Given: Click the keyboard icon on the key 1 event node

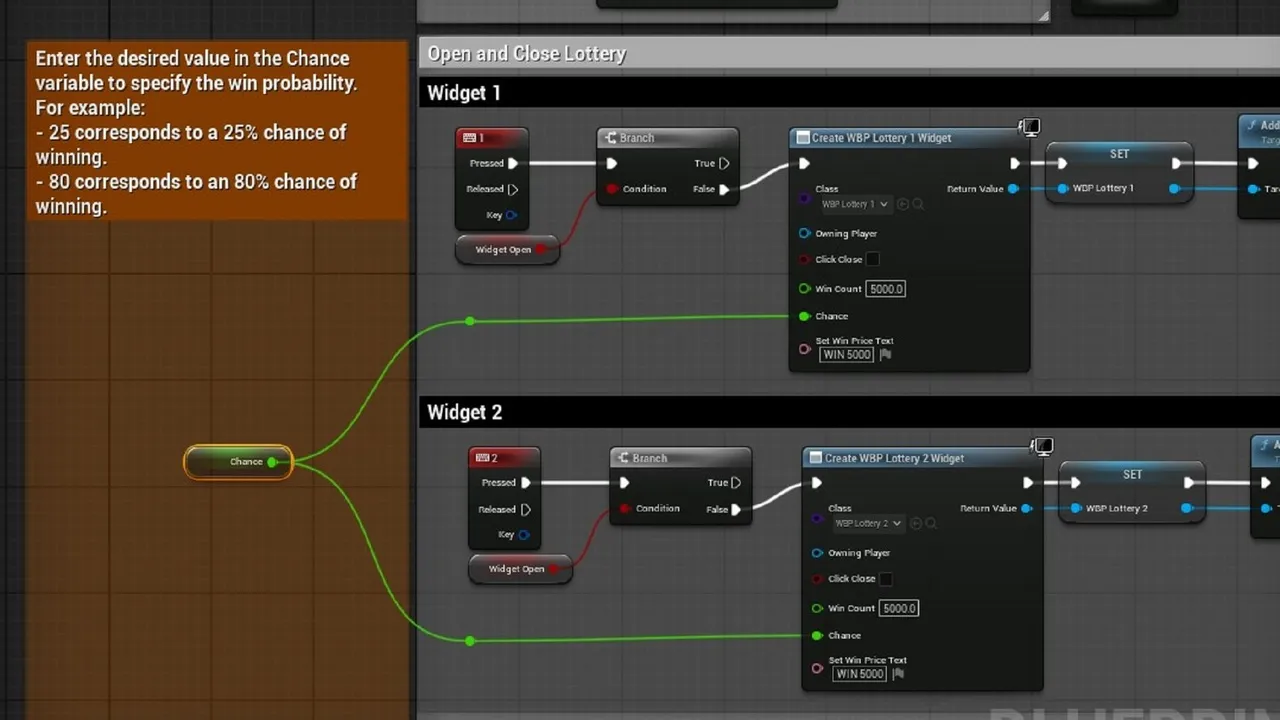Looking at the screenshot, I should [469, 138].
